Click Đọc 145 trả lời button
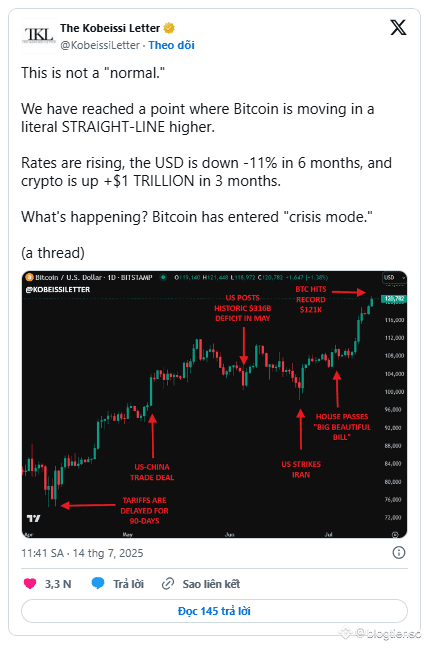Image resolution: width=429 pixels, height=649 pixels. (214, 611)
